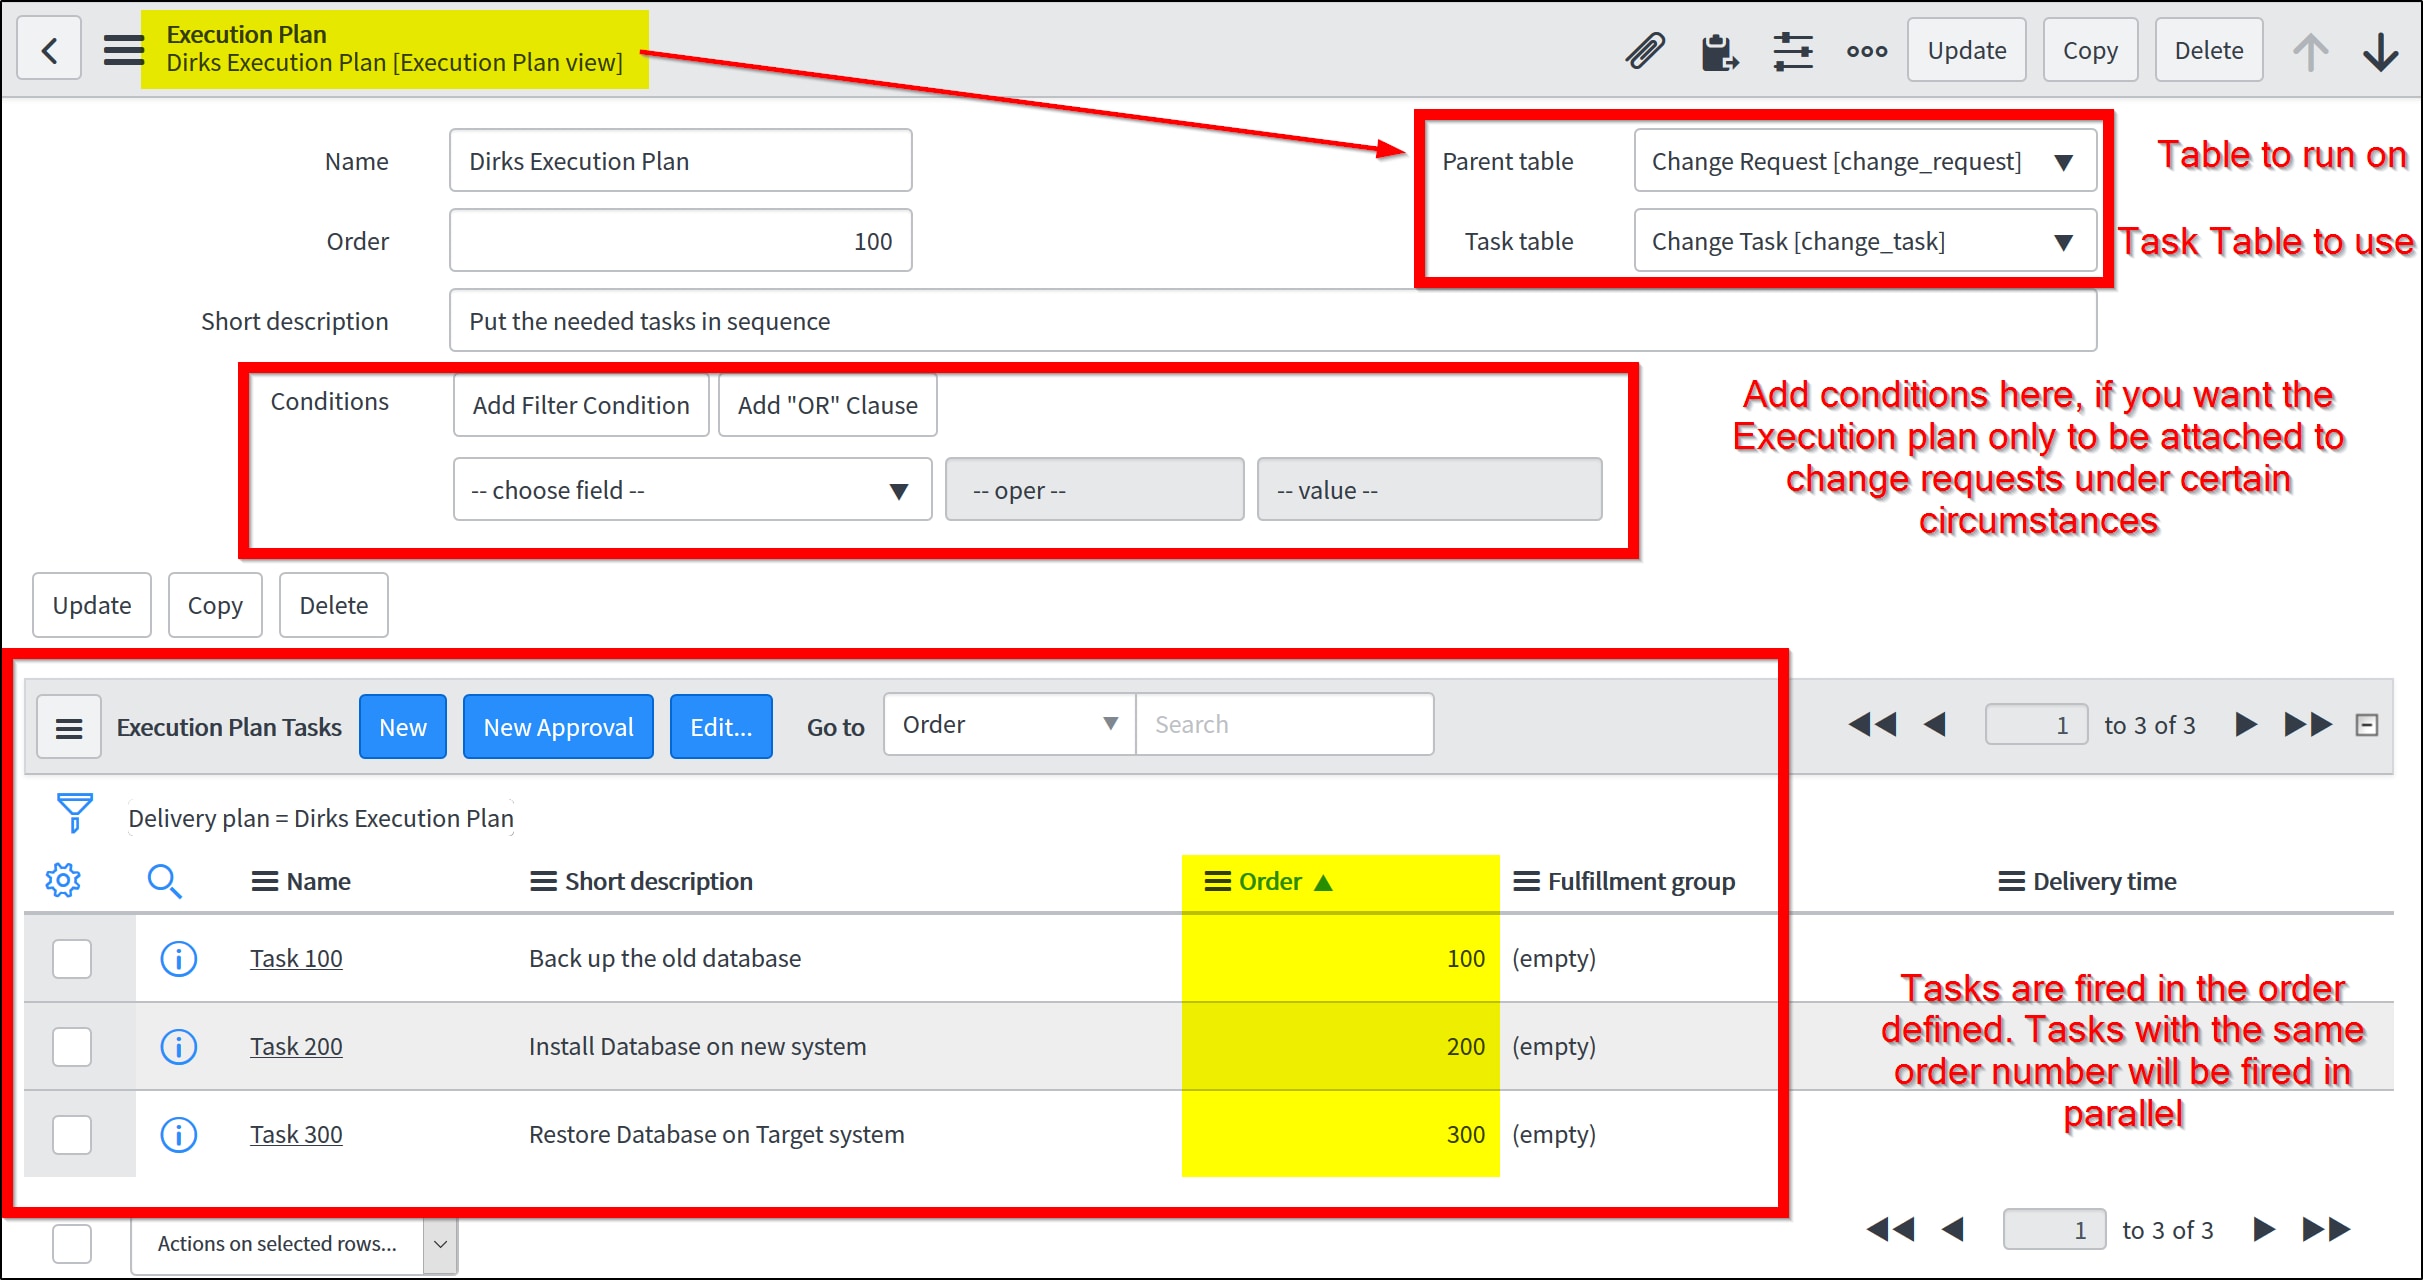Check the checkbox for Task 100 row
This screenshot has width=2423, height=1280.
pyautogui.click(x=72, y=959)
